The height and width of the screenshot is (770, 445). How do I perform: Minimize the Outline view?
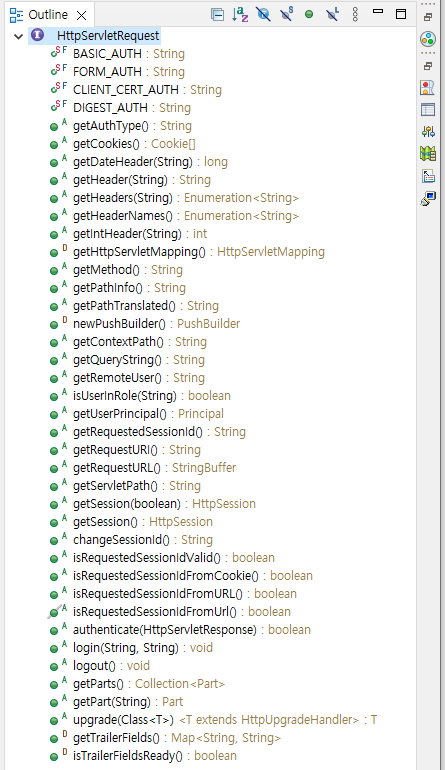coord(378,11)
